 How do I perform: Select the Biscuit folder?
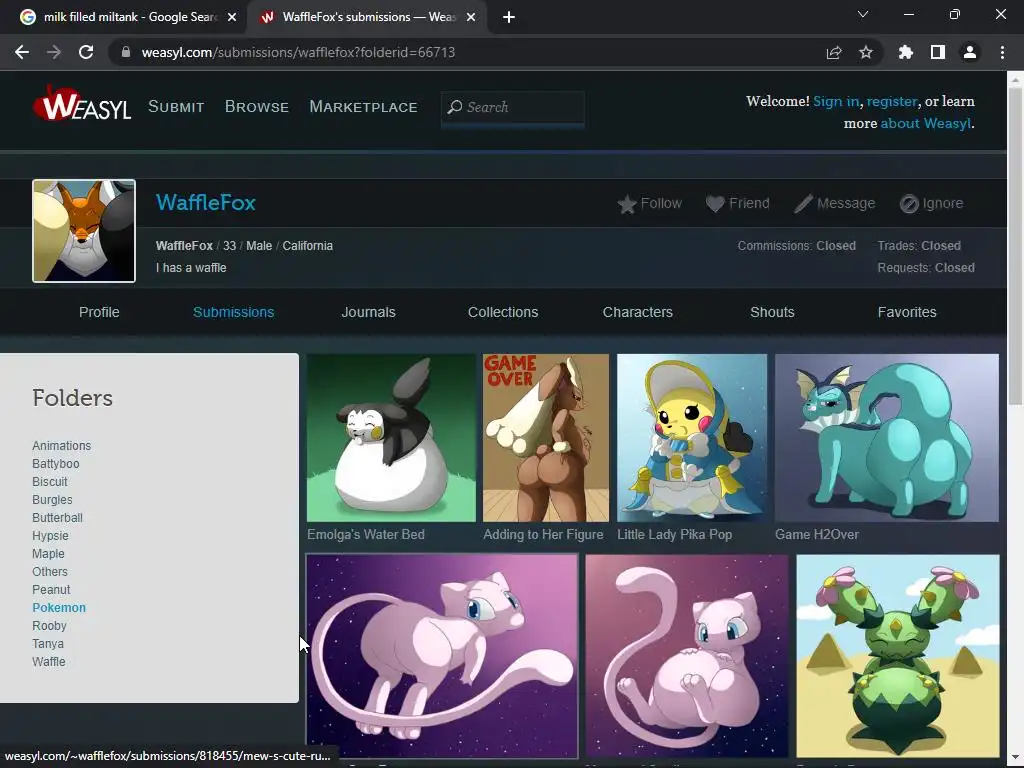point(50,482)
